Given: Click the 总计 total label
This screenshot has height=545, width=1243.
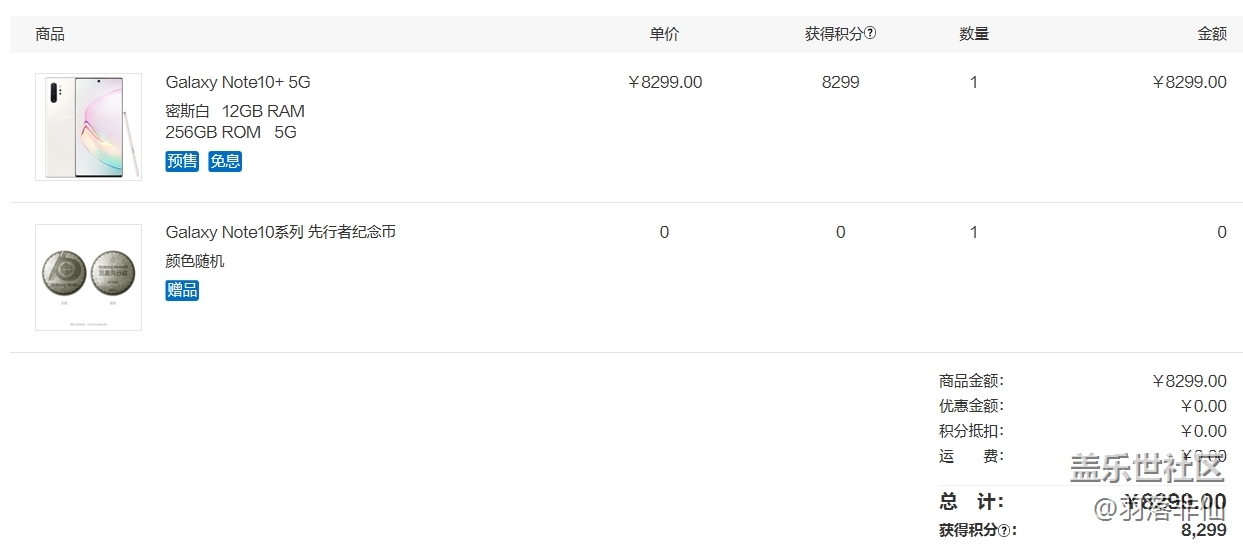Looking at the screenshot, I should coord(971,502).
